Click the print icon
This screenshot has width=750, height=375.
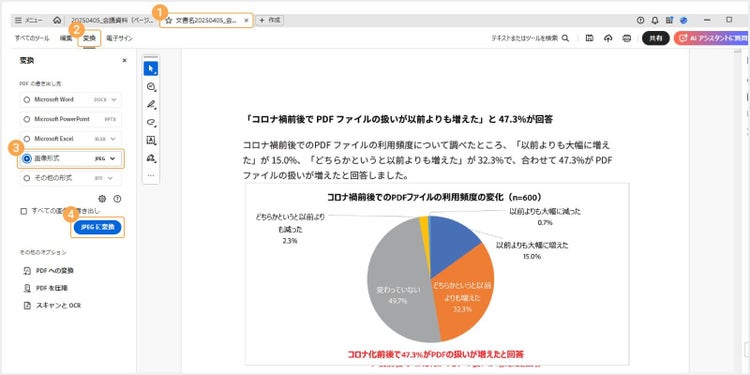627,38
